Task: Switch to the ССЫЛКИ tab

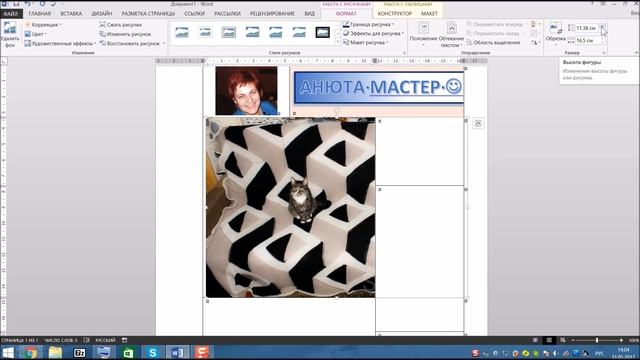Action: point(194,14)
